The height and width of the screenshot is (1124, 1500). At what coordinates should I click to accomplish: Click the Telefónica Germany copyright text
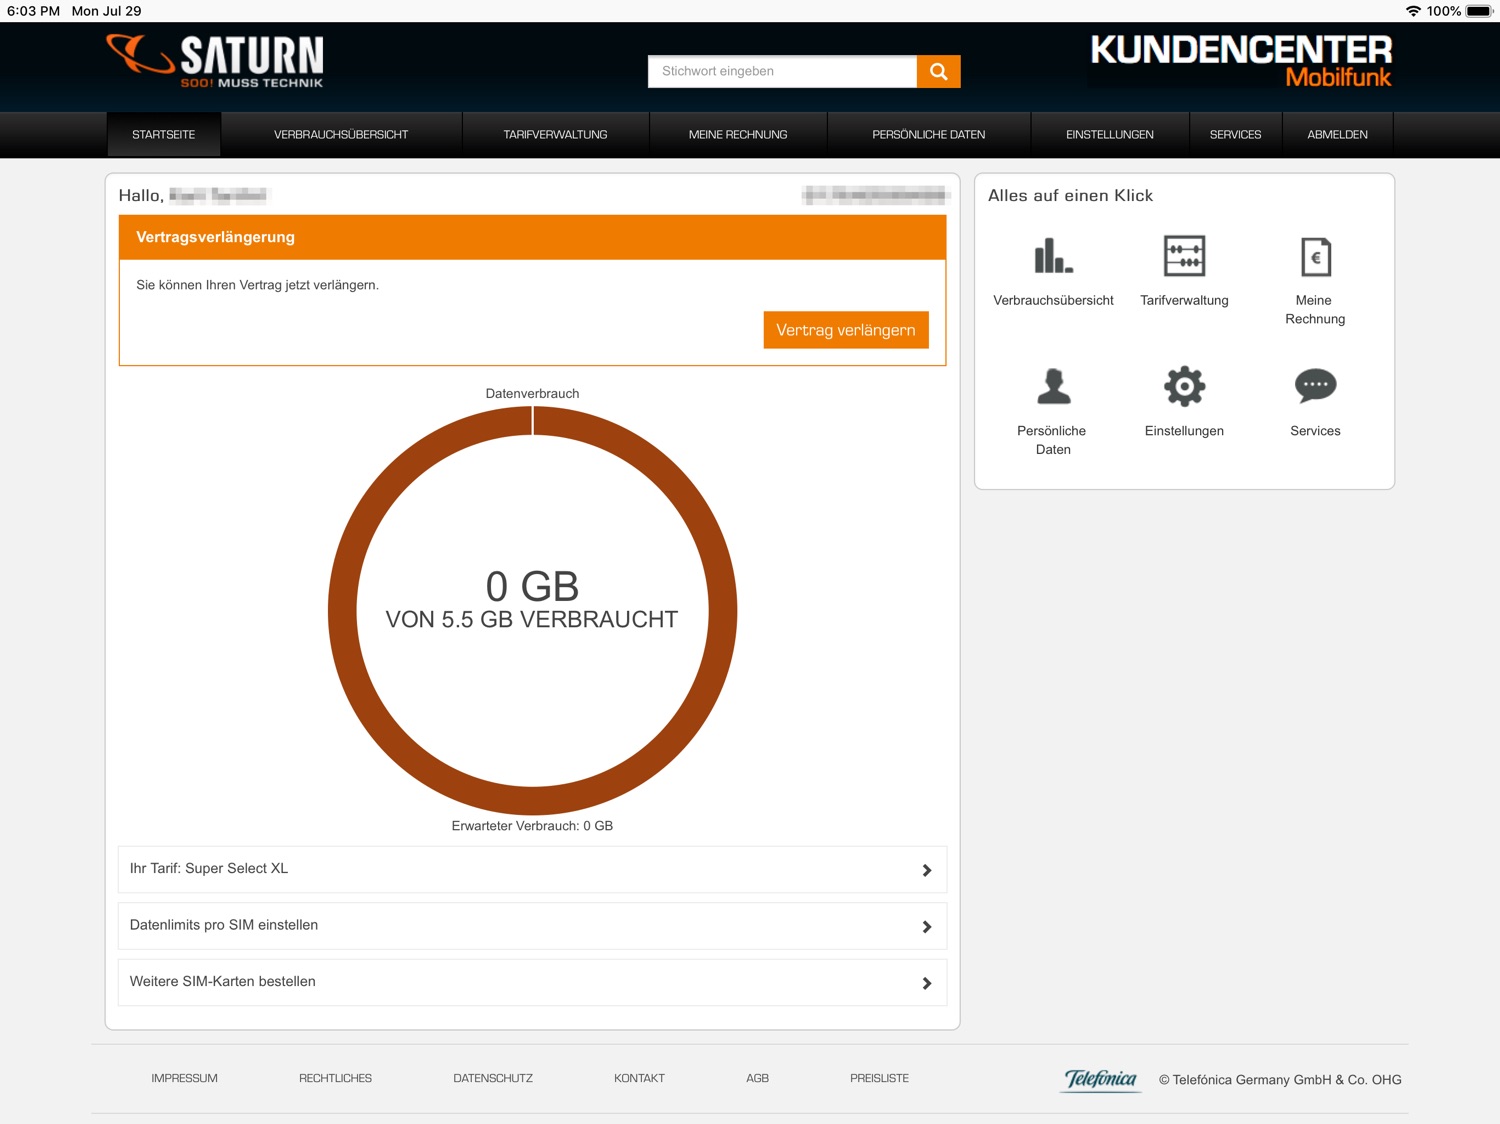point(1280,1080)
